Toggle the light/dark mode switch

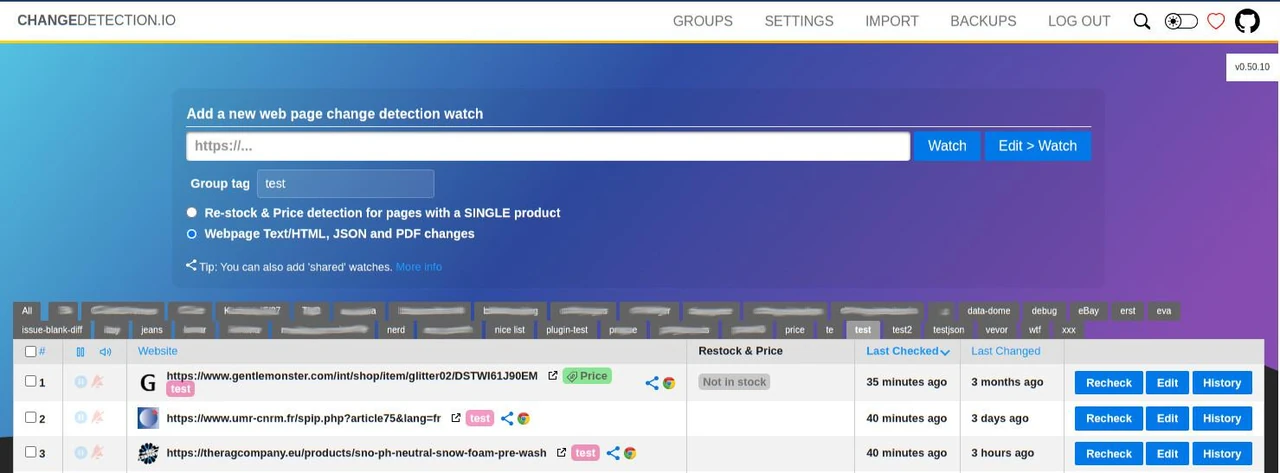pos(1181,21)
